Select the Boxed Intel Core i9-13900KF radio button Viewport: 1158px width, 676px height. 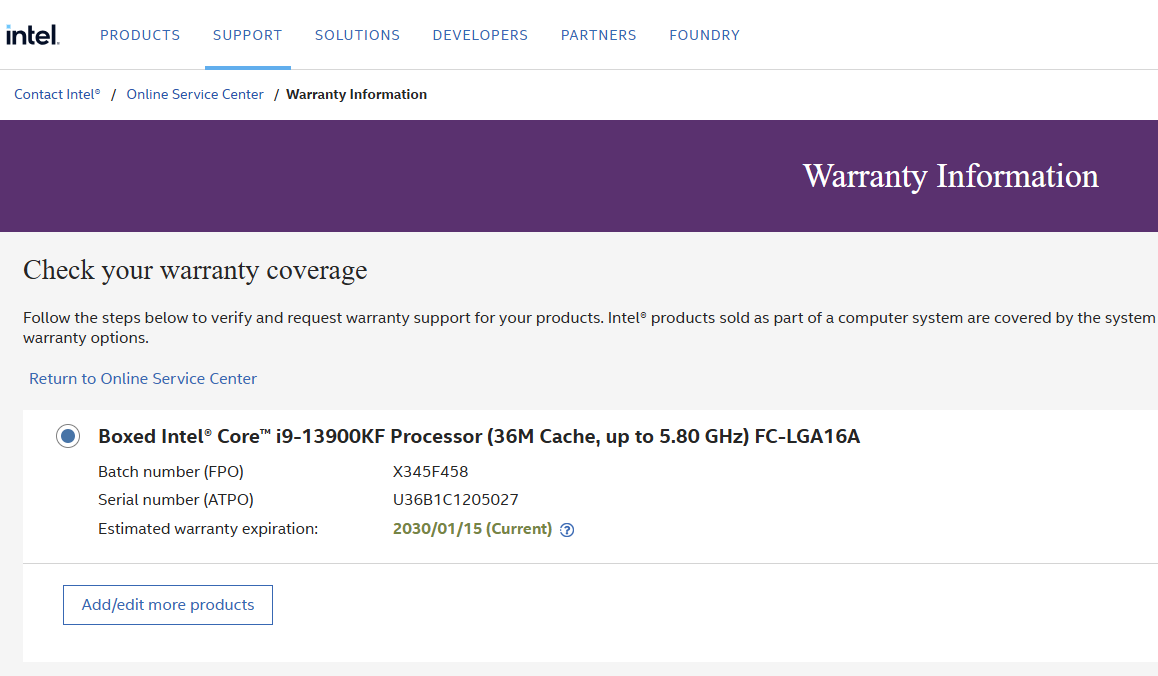(x=67, y=436)
